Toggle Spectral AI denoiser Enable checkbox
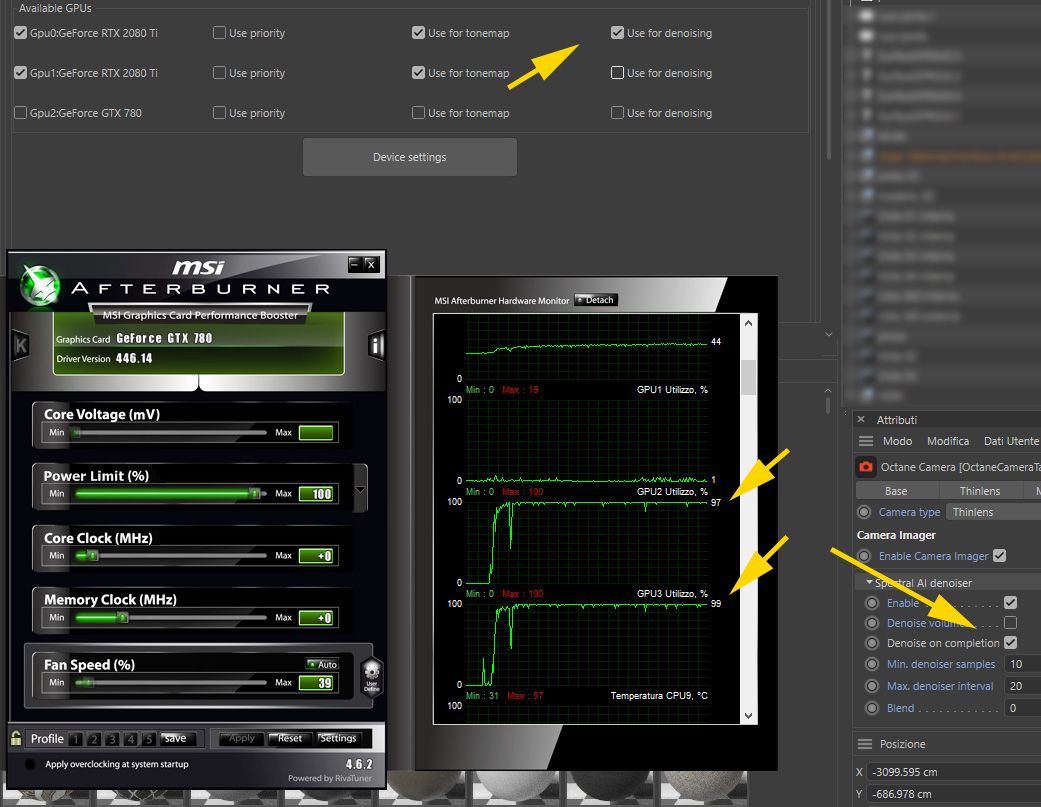Image resolution: width=1041 pixels, height=807 pixels. point(1010,603)
